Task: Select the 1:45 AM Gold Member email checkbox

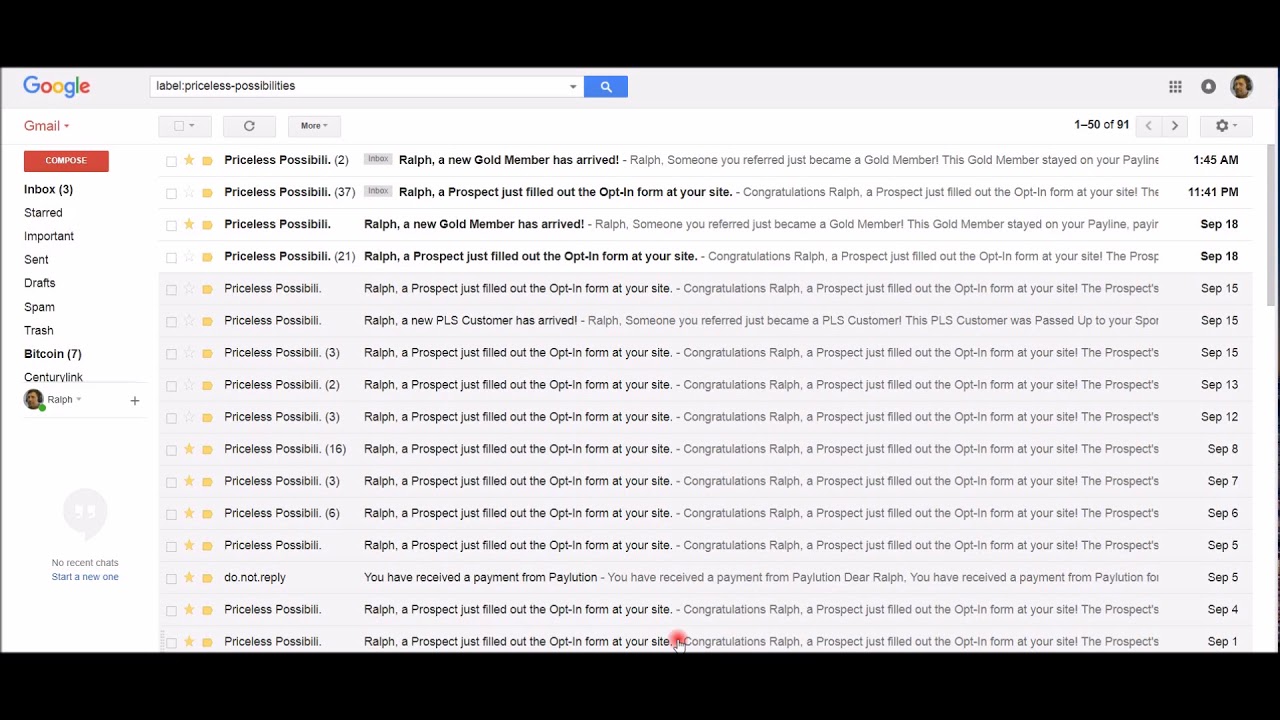Action: (x=171, y=161)
